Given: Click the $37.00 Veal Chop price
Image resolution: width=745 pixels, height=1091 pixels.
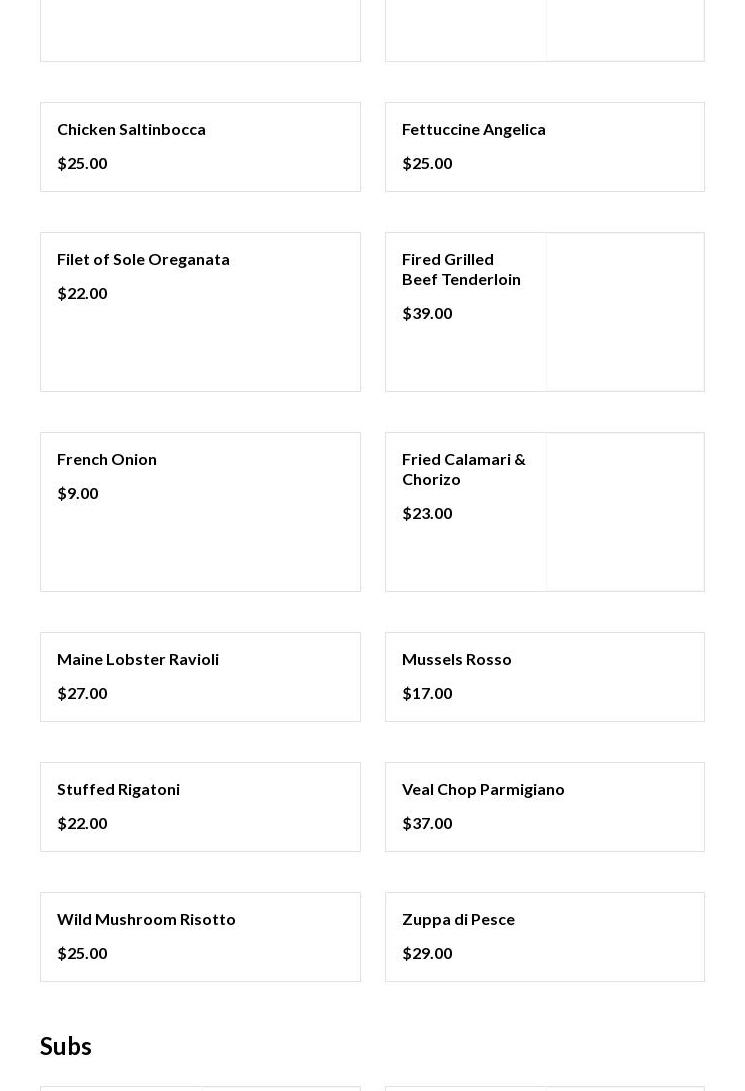Looking at the screenshot, I should click(427, 823).
